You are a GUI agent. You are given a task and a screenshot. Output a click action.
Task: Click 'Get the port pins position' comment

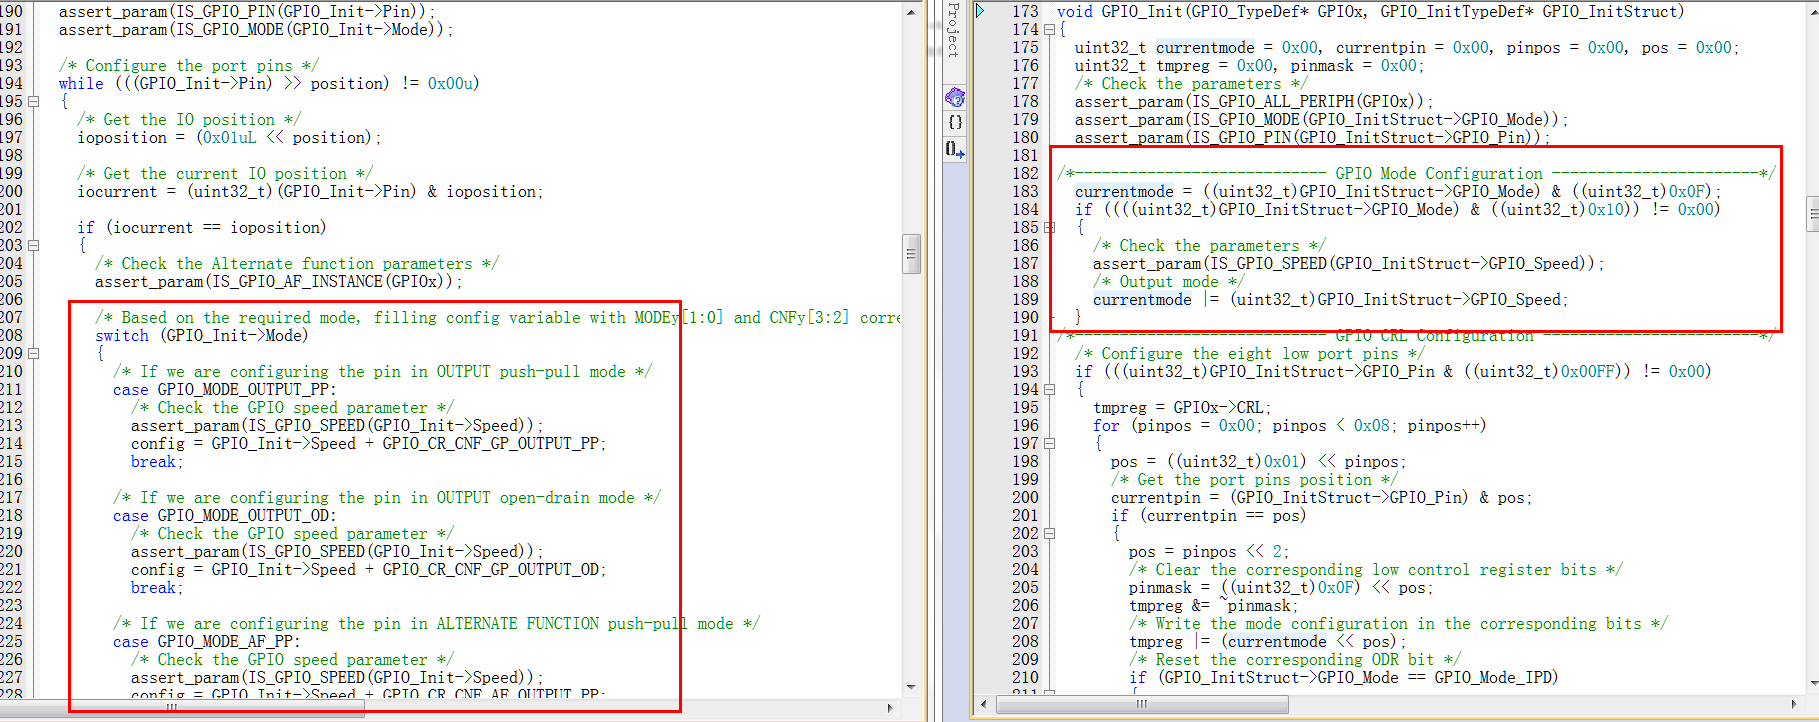click(x=1254, y=480)
